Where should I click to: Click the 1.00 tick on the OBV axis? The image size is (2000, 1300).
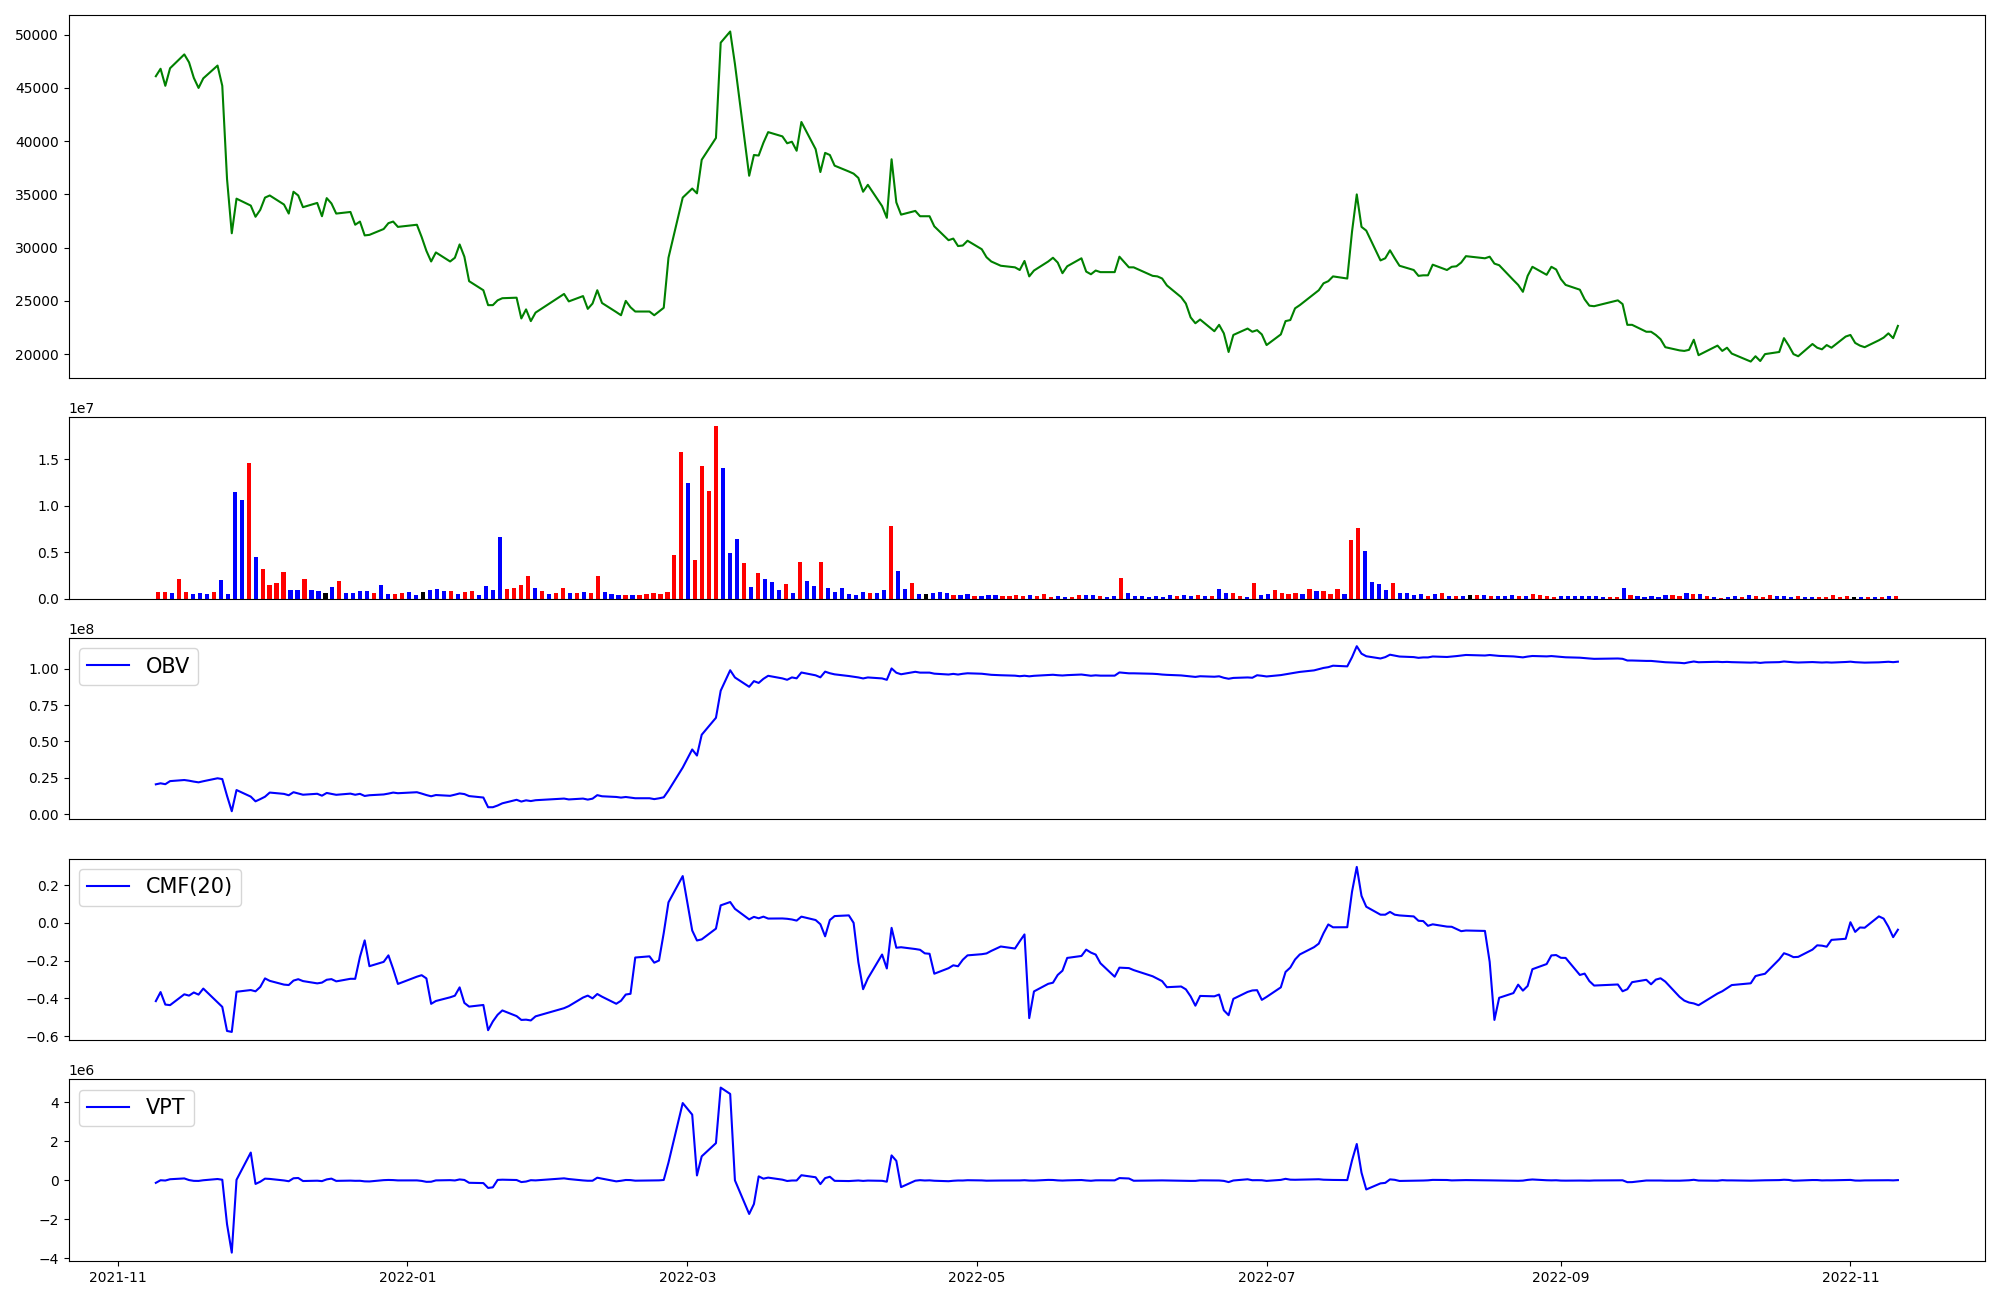44,669
